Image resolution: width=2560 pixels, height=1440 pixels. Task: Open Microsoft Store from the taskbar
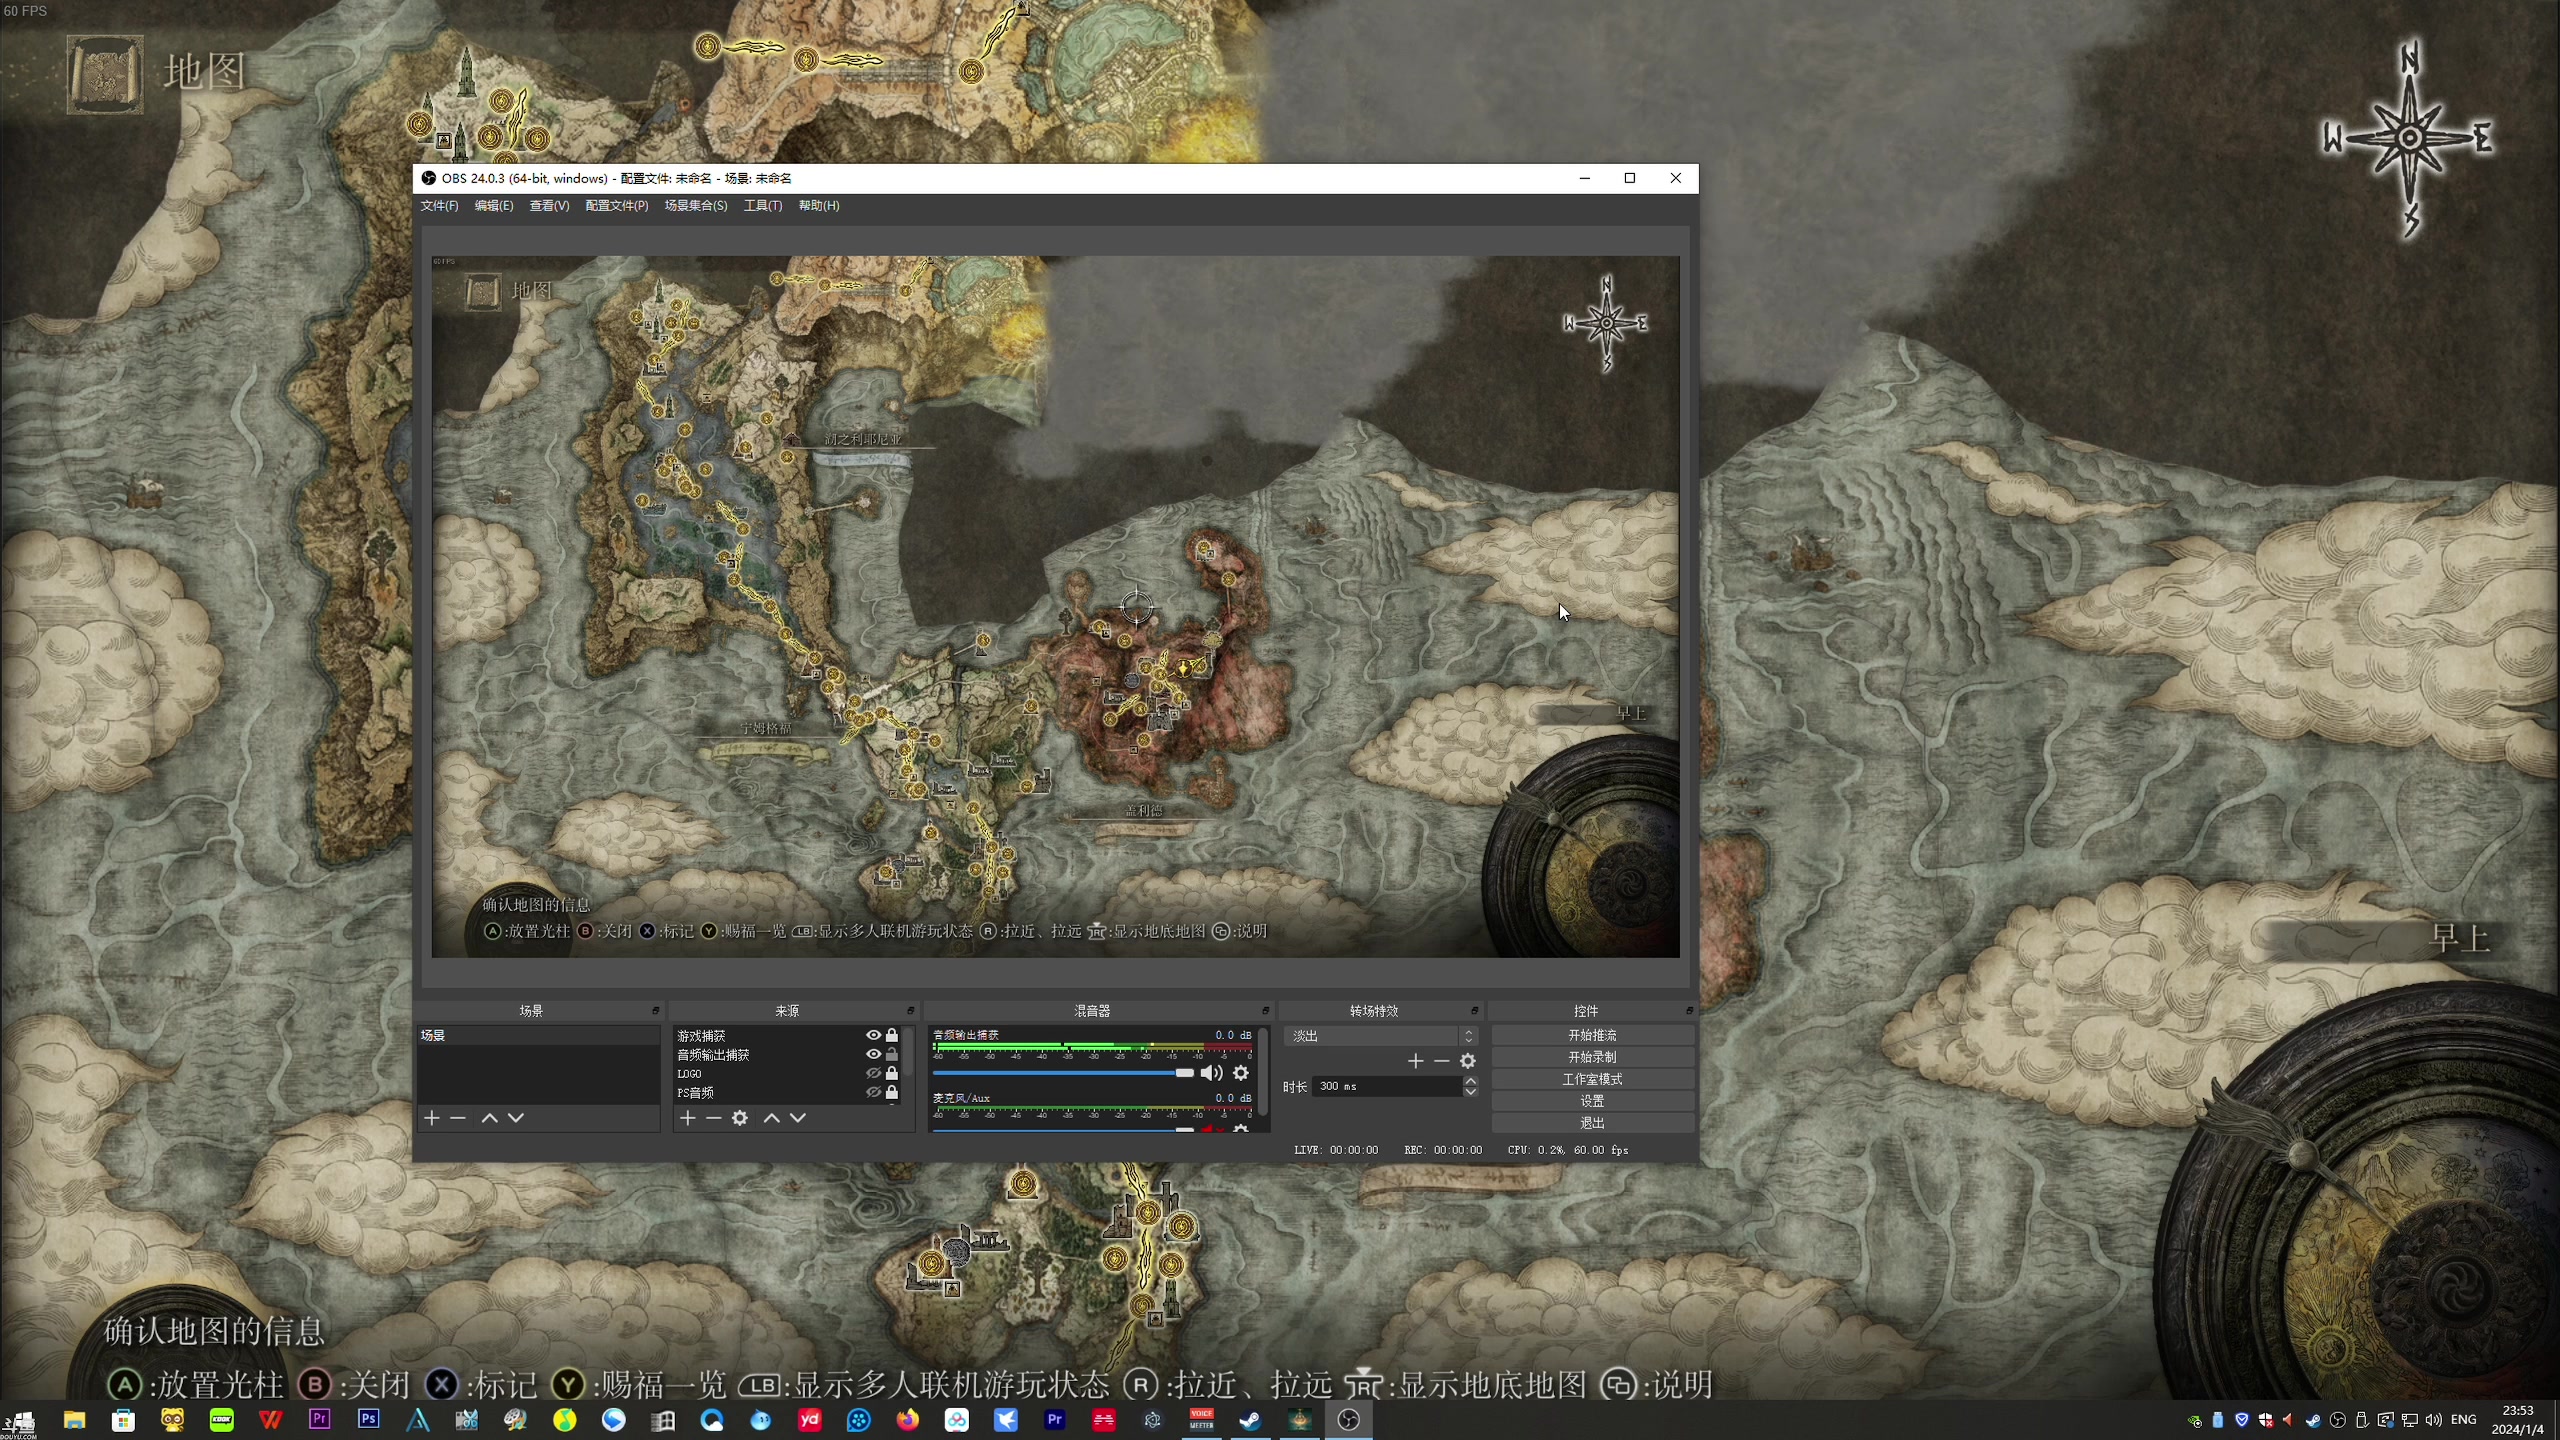point(123,1420)
